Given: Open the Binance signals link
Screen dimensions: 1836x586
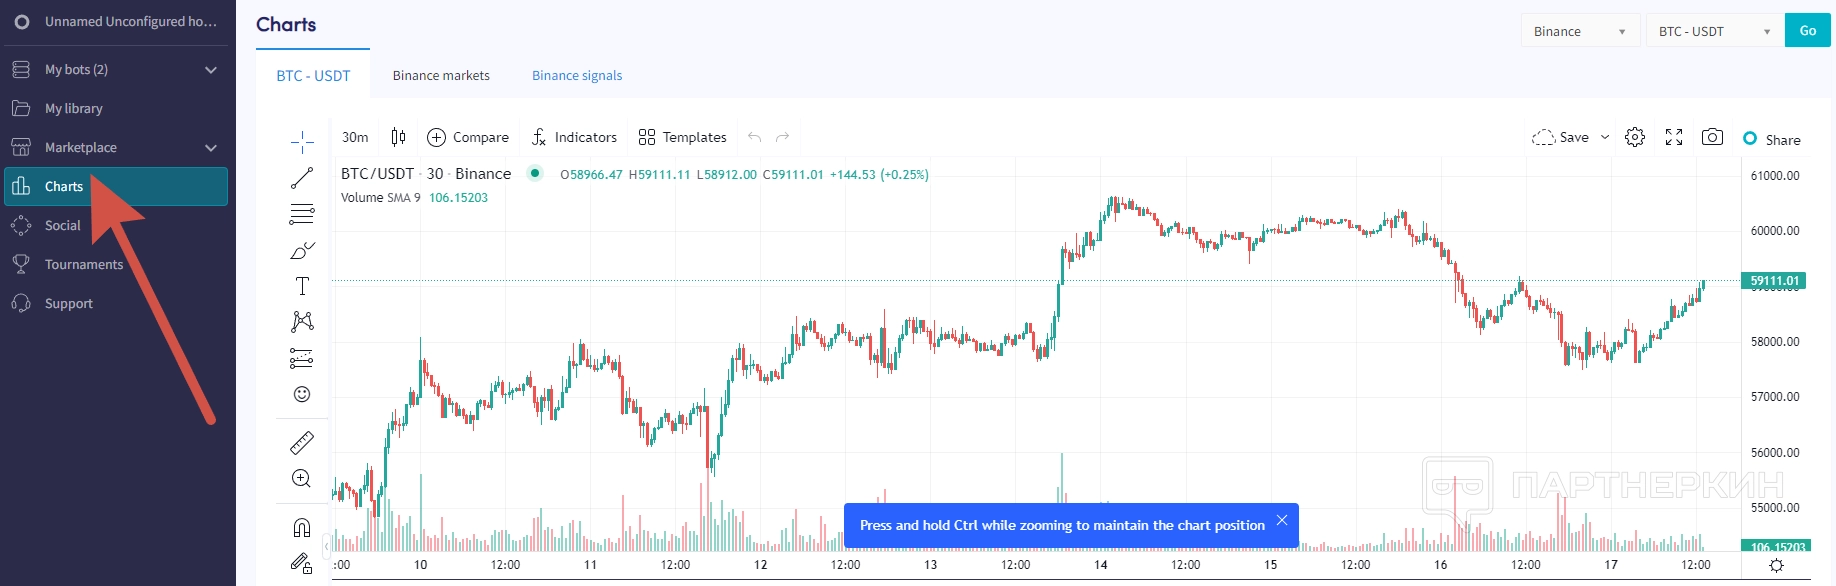Looking at the screenshot, I should (x=577, y=75).
